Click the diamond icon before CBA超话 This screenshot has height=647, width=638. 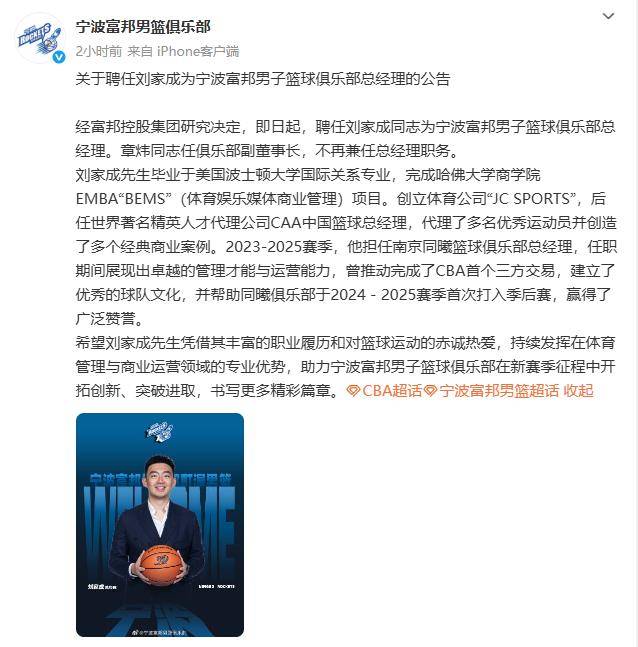pos(353,390)
